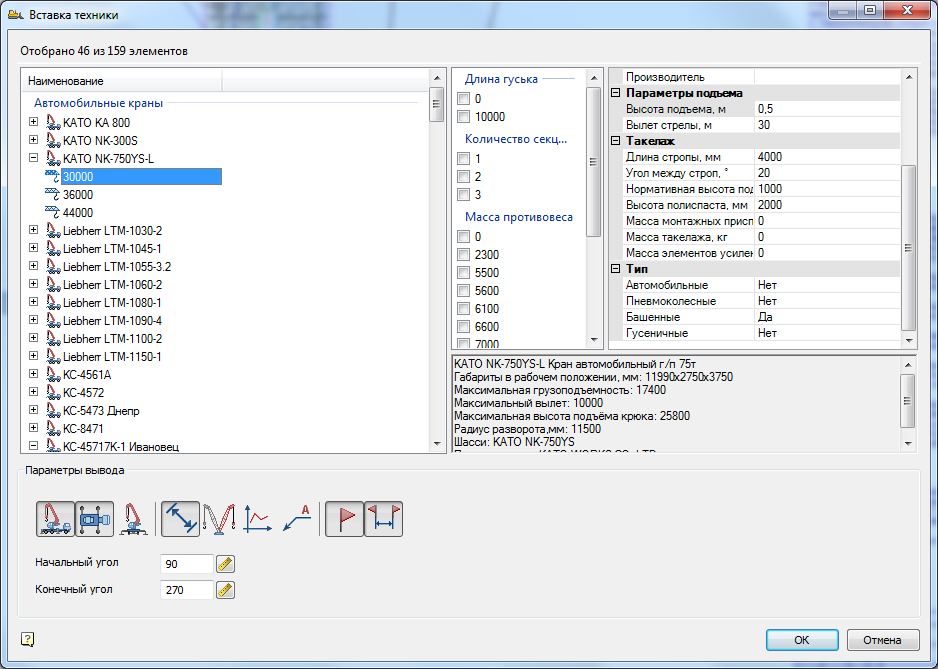Viewport: 938px width, 669px height.
Task: Toggle the two flags with distance icon
Action: (x=383, y=519)
